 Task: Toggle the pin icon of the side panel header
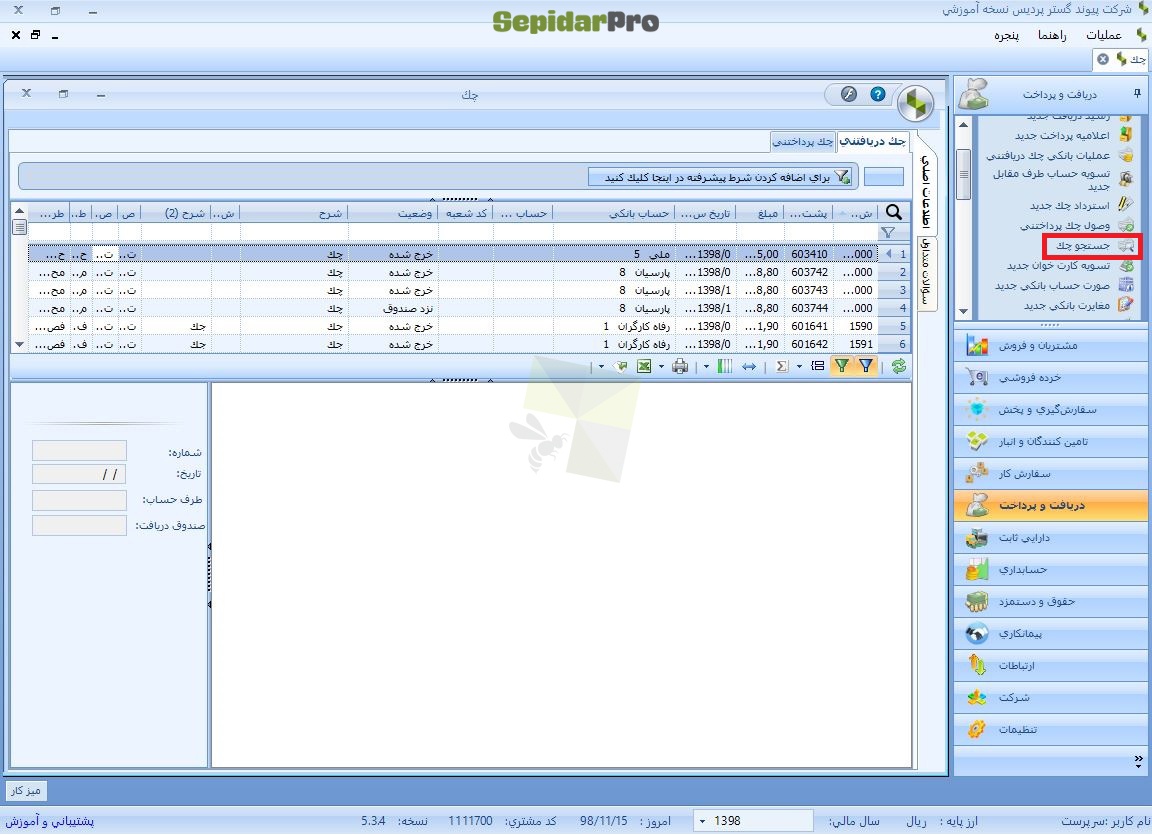click(x=1137, y=93)
